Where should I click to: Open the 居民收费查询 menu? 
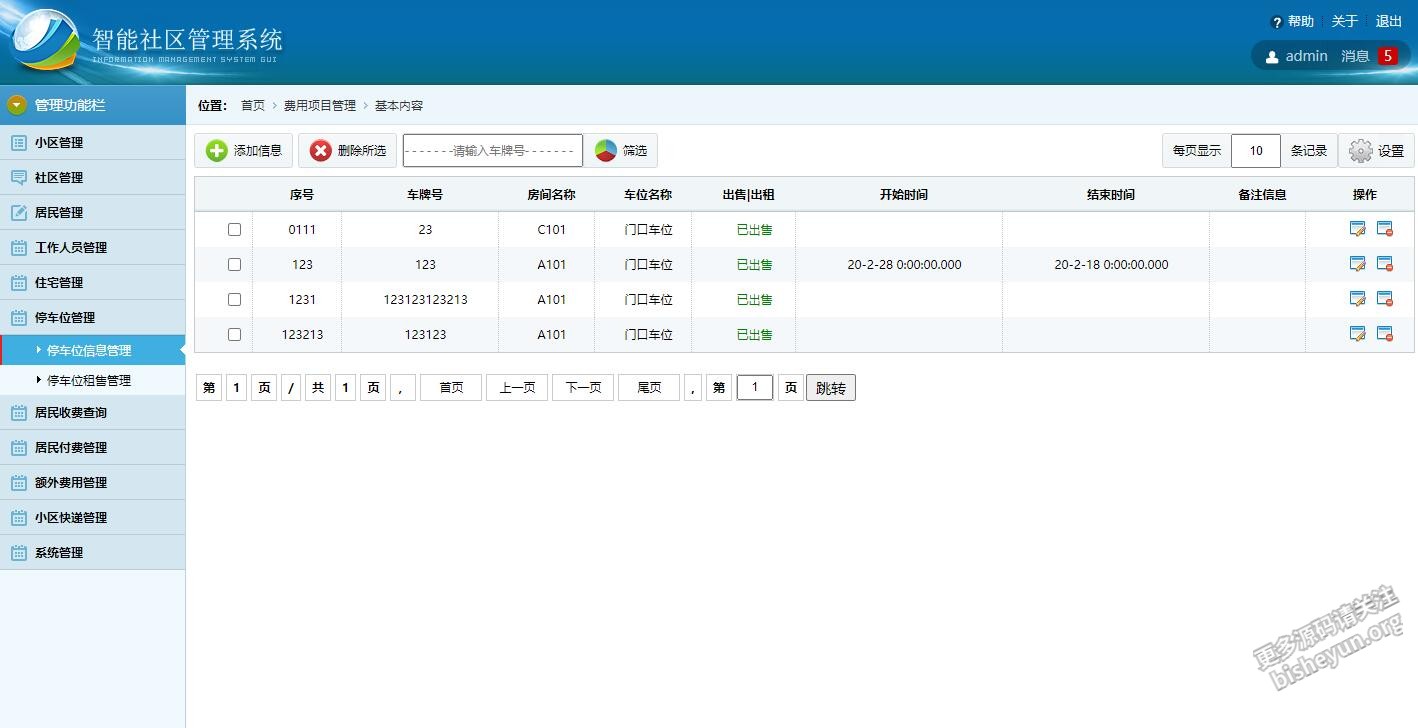point(93,412)
